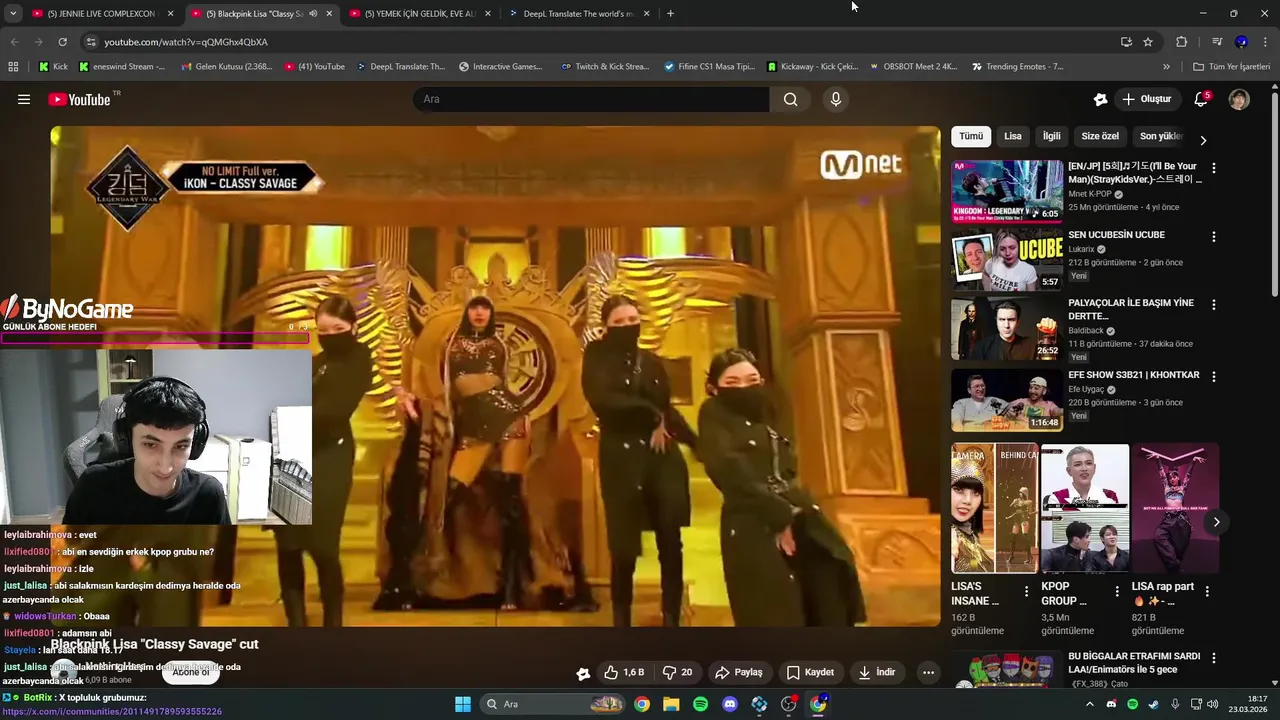Go back with browser back arrow
Image resolution: width=1280 pixels, height=720 pixels.
[x=14, y=42]
